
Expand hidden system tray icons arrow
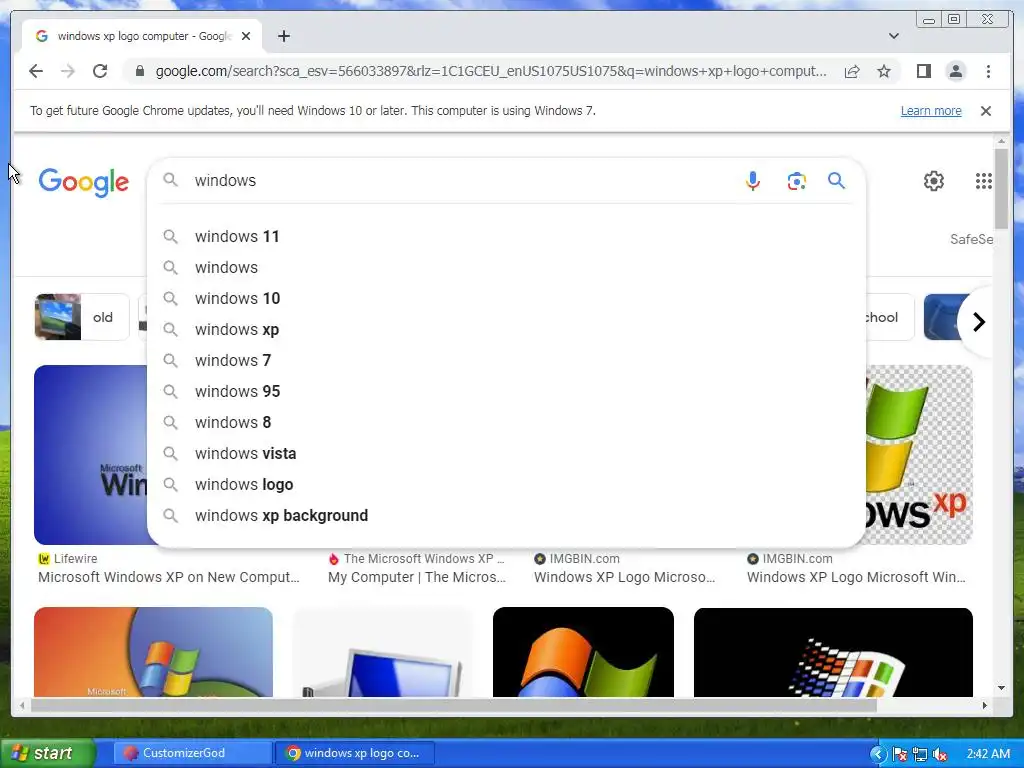878,754
